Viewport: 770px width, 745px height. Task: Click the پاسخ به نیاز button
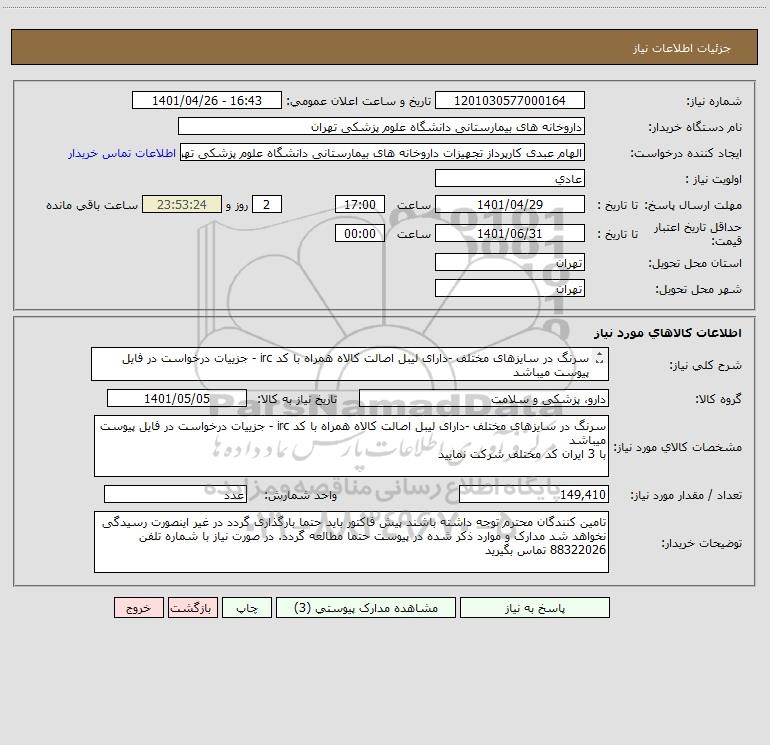pyautogui.click(x=534, y=607)
